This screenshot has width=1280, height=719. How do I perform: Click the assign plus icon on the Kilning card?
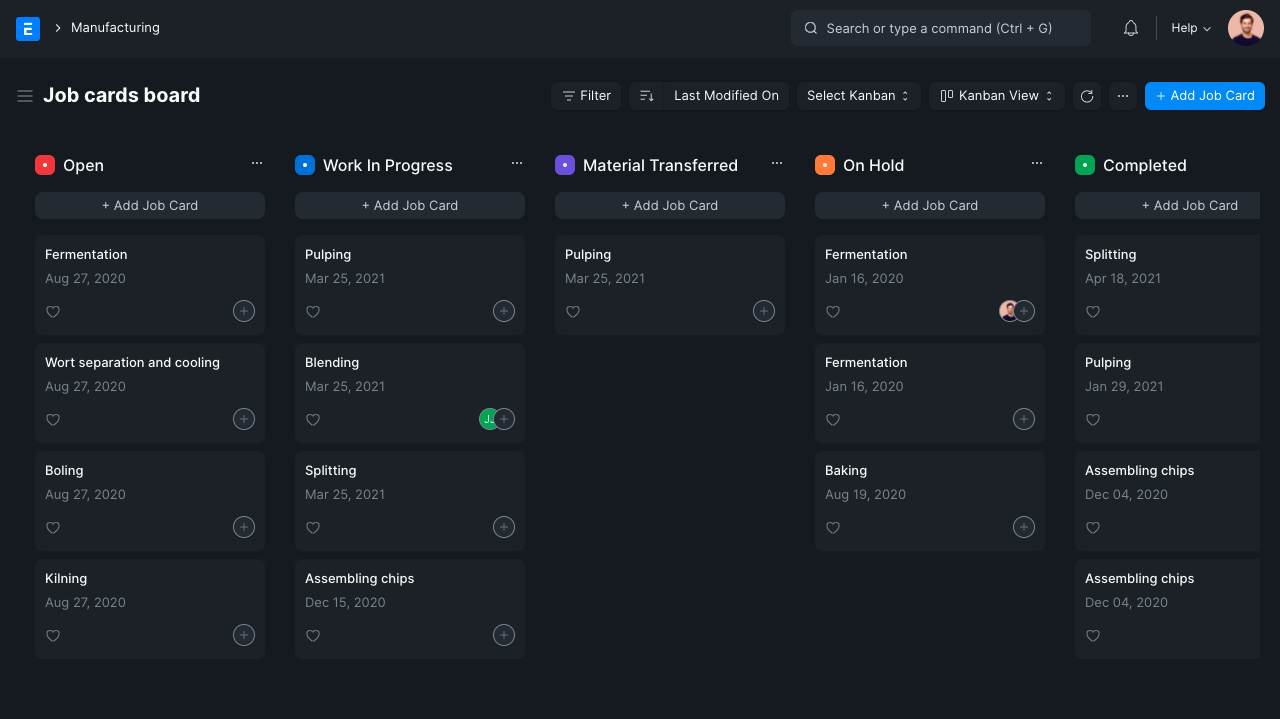(x=244, y=635)
